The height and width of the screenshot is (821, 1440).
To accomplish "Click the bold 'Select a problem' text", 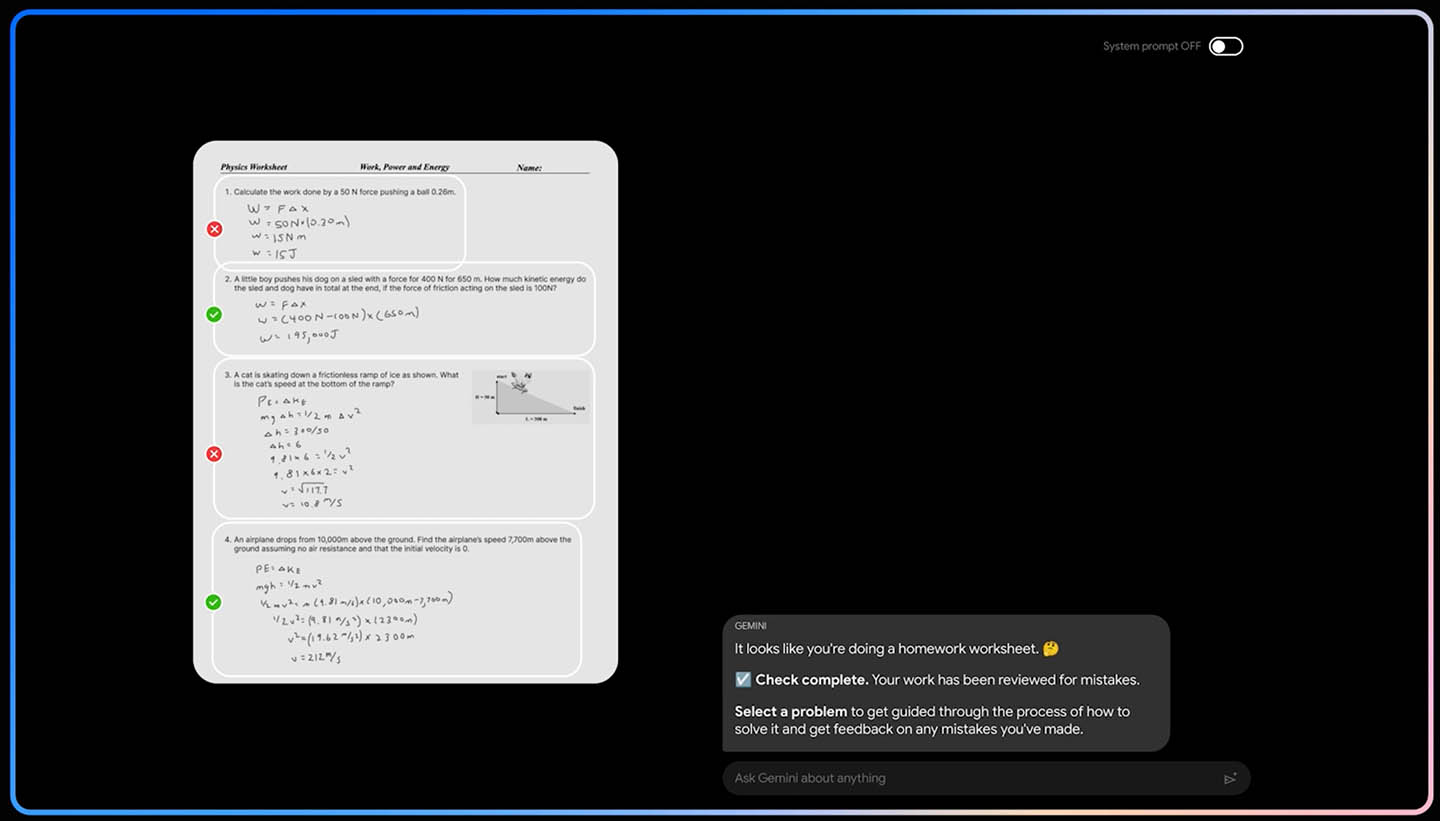I will coord(791,712).
